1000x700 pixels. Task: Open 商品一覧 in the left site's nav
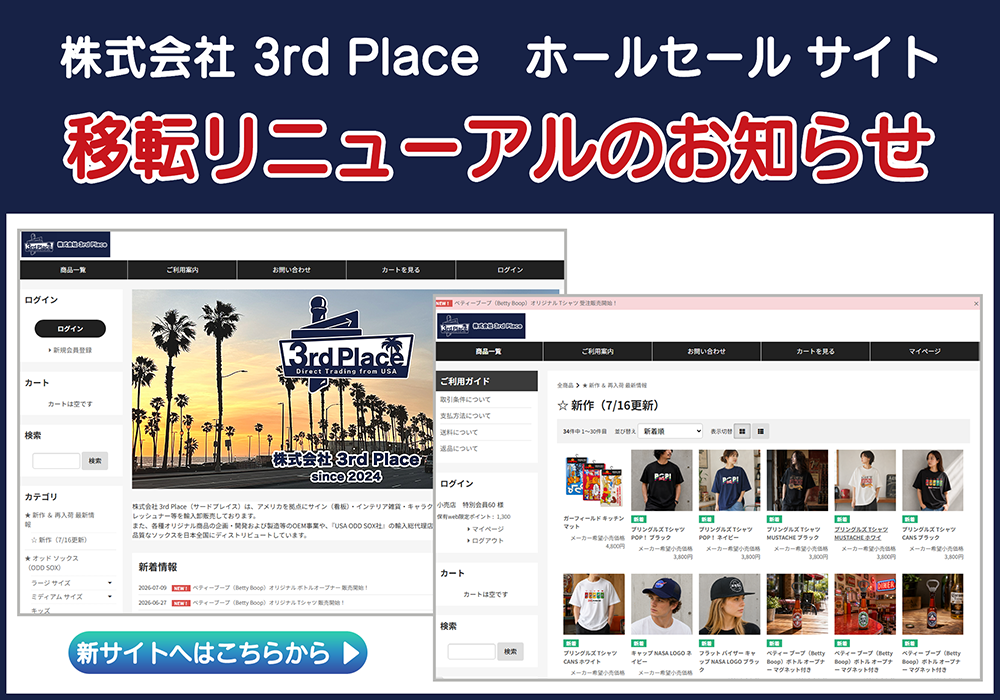[x=73, y=270]
